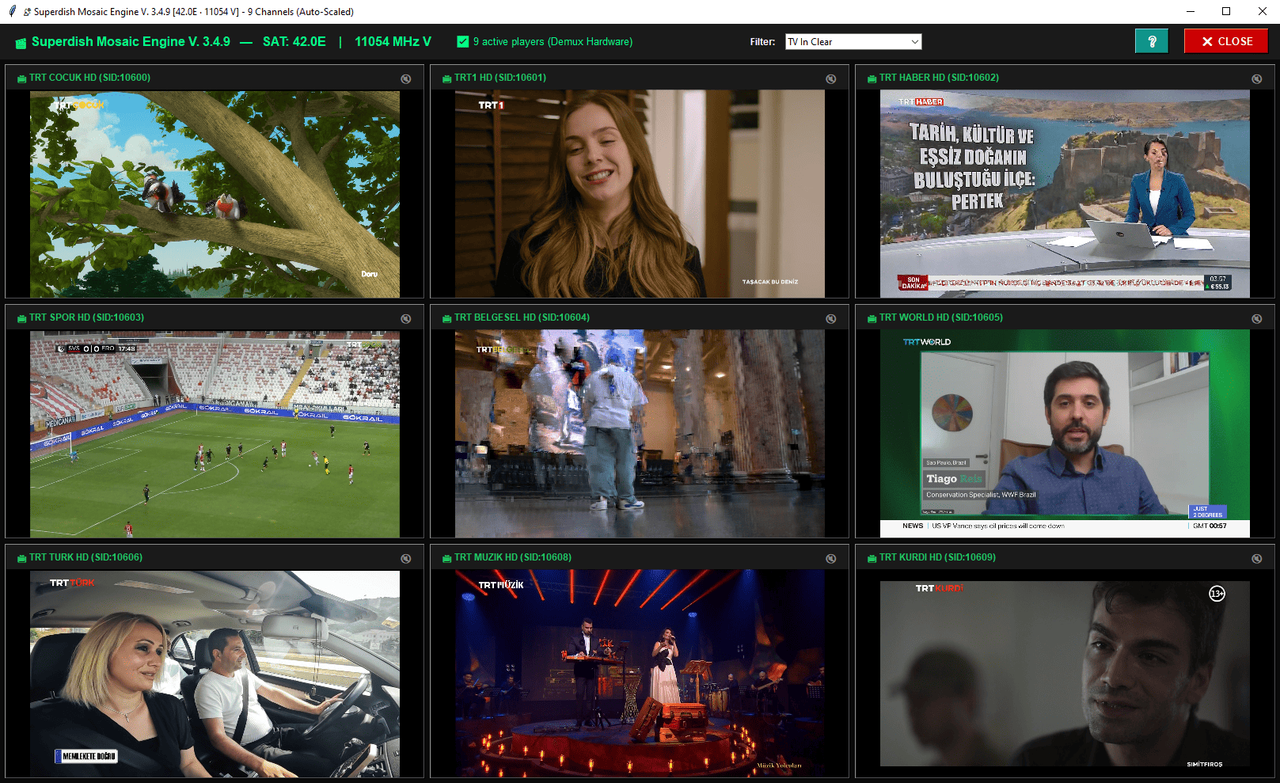1280x783 pixels.
Task: Click the mute icon on the TRT BELGESEL HD tile
Action: click(831, 319)
